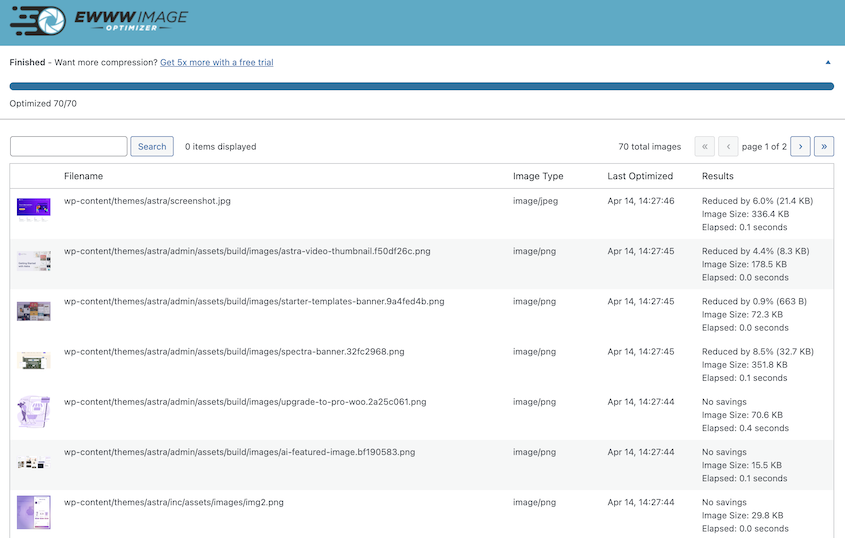845x538 pixels.
Task: Click the image/jpeg type cell
Action: (x=535, y=201)
